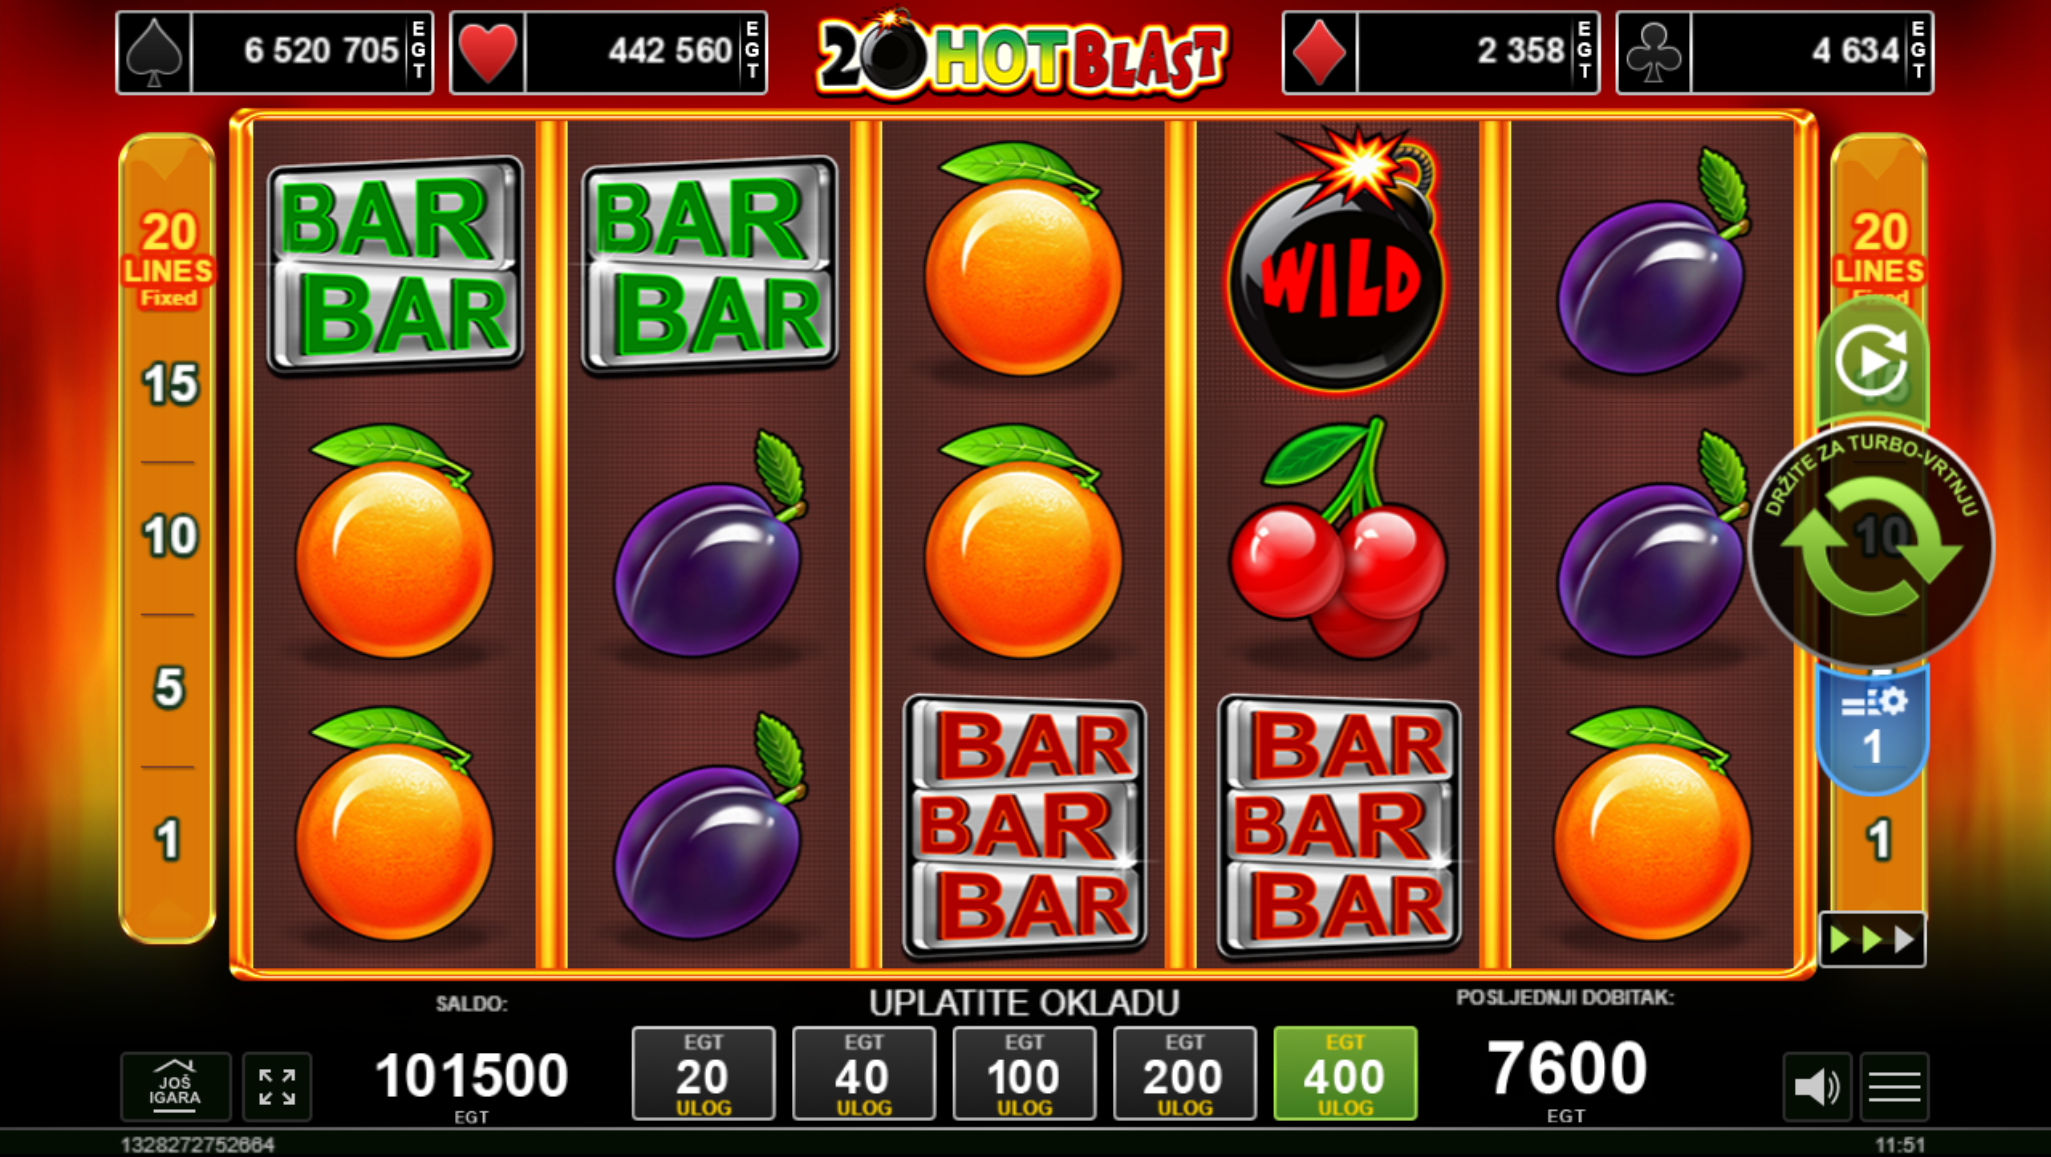
Task: Click the green spin arrows button
Action: click(x=1871, y=546)
